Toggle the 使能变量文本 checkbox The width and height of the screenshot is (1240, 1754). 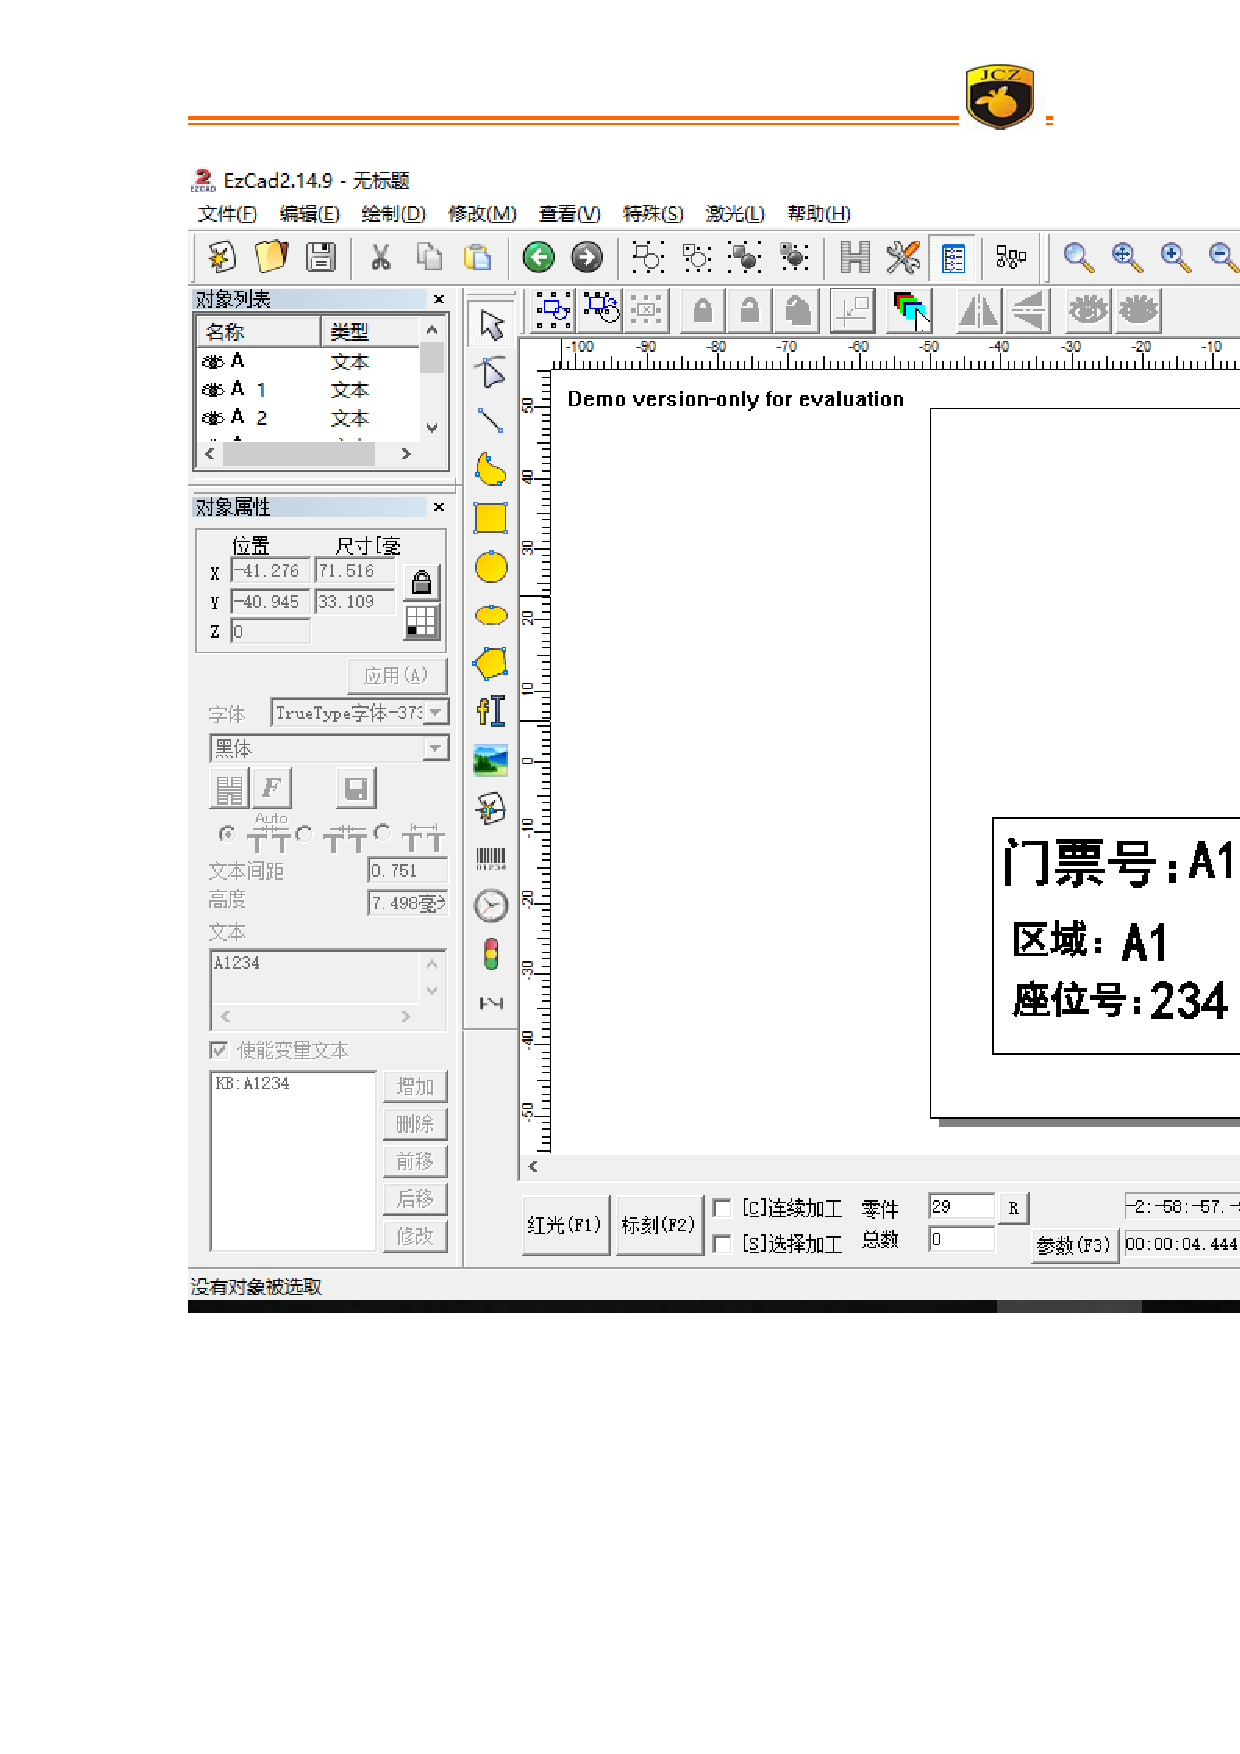tap(219, 1050)
